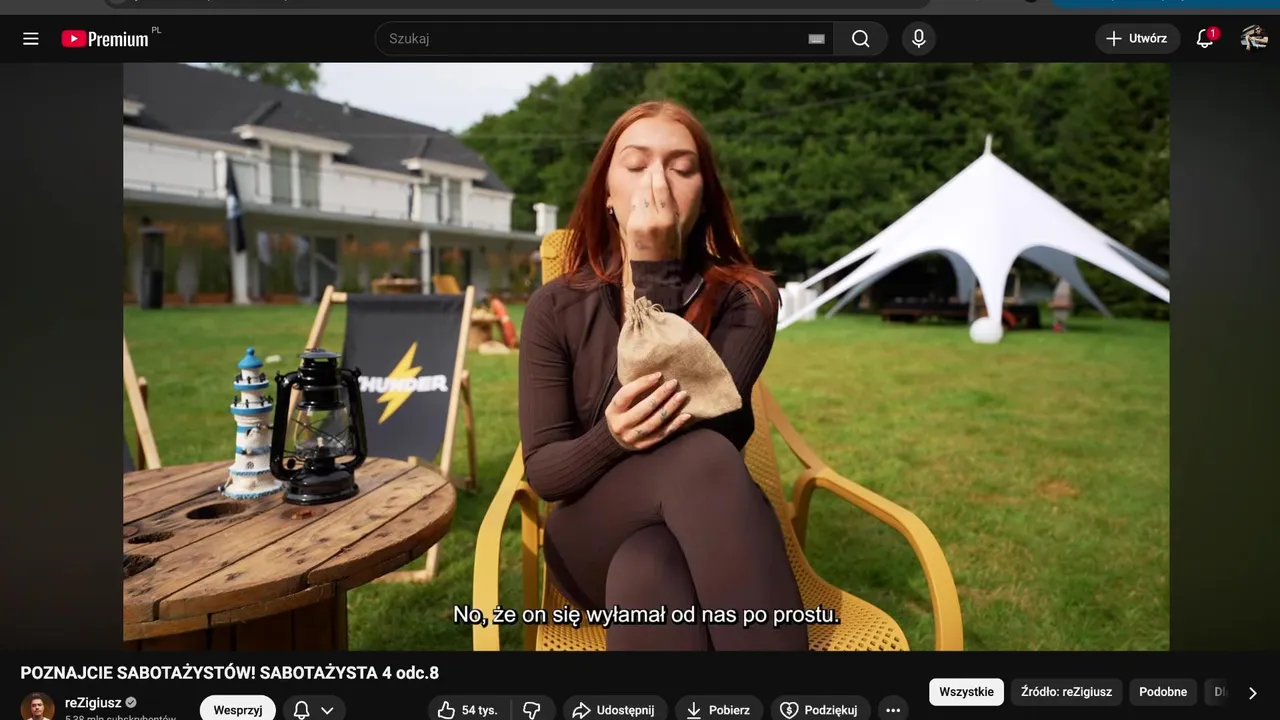Click the video player to pause
Image resolution: width=1280 pixels, height=720 pixels.
pyautogui.click(x=646, y=357)
